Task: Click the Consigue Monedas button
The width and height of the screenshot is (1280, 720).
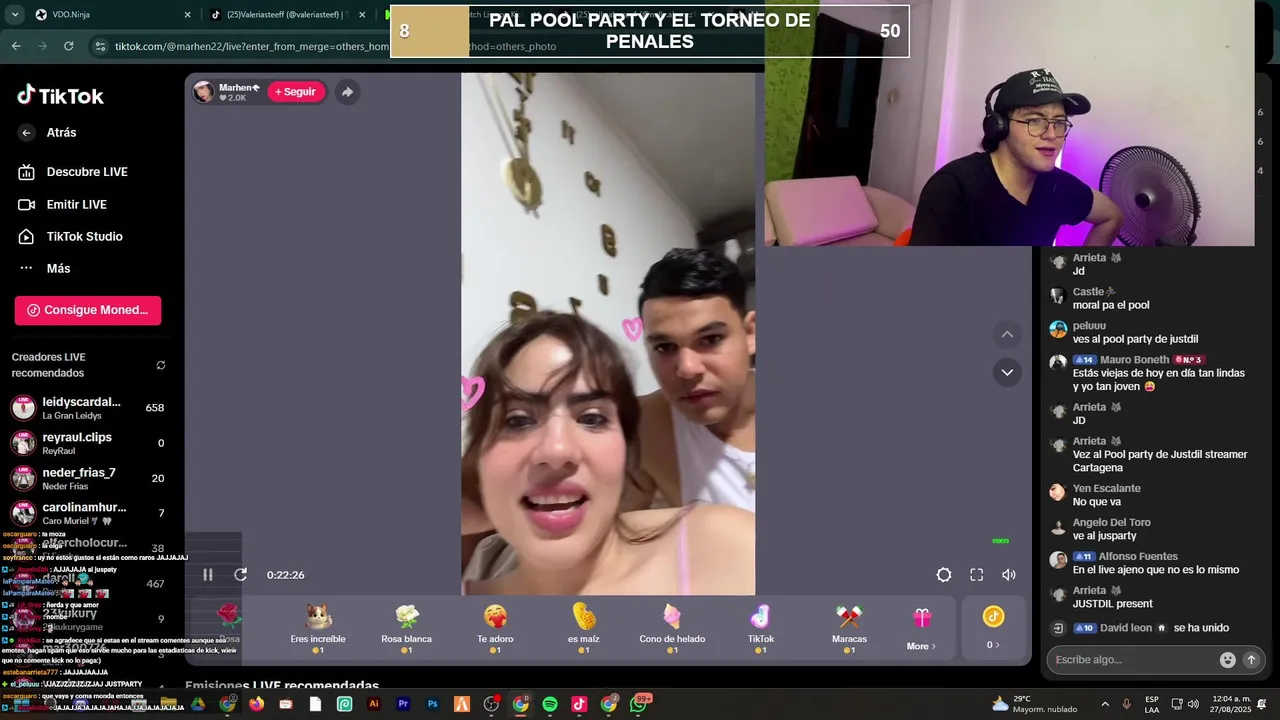Action: coord(88,310)
